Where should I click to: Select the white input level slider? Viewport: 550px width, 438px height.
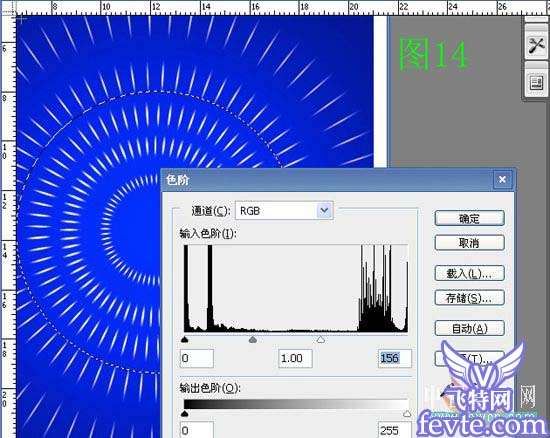tap(320, 339)
